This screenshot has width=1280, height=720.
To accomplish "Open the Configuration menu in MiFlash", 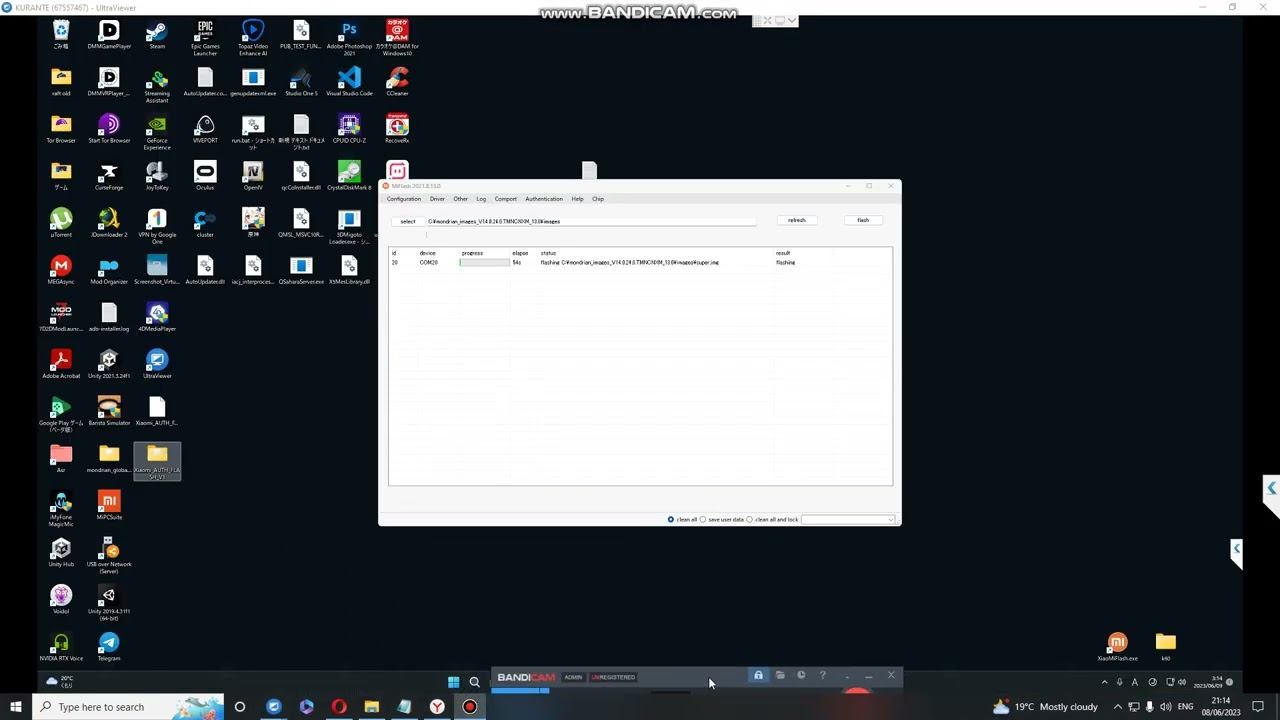I will (404, 199).
